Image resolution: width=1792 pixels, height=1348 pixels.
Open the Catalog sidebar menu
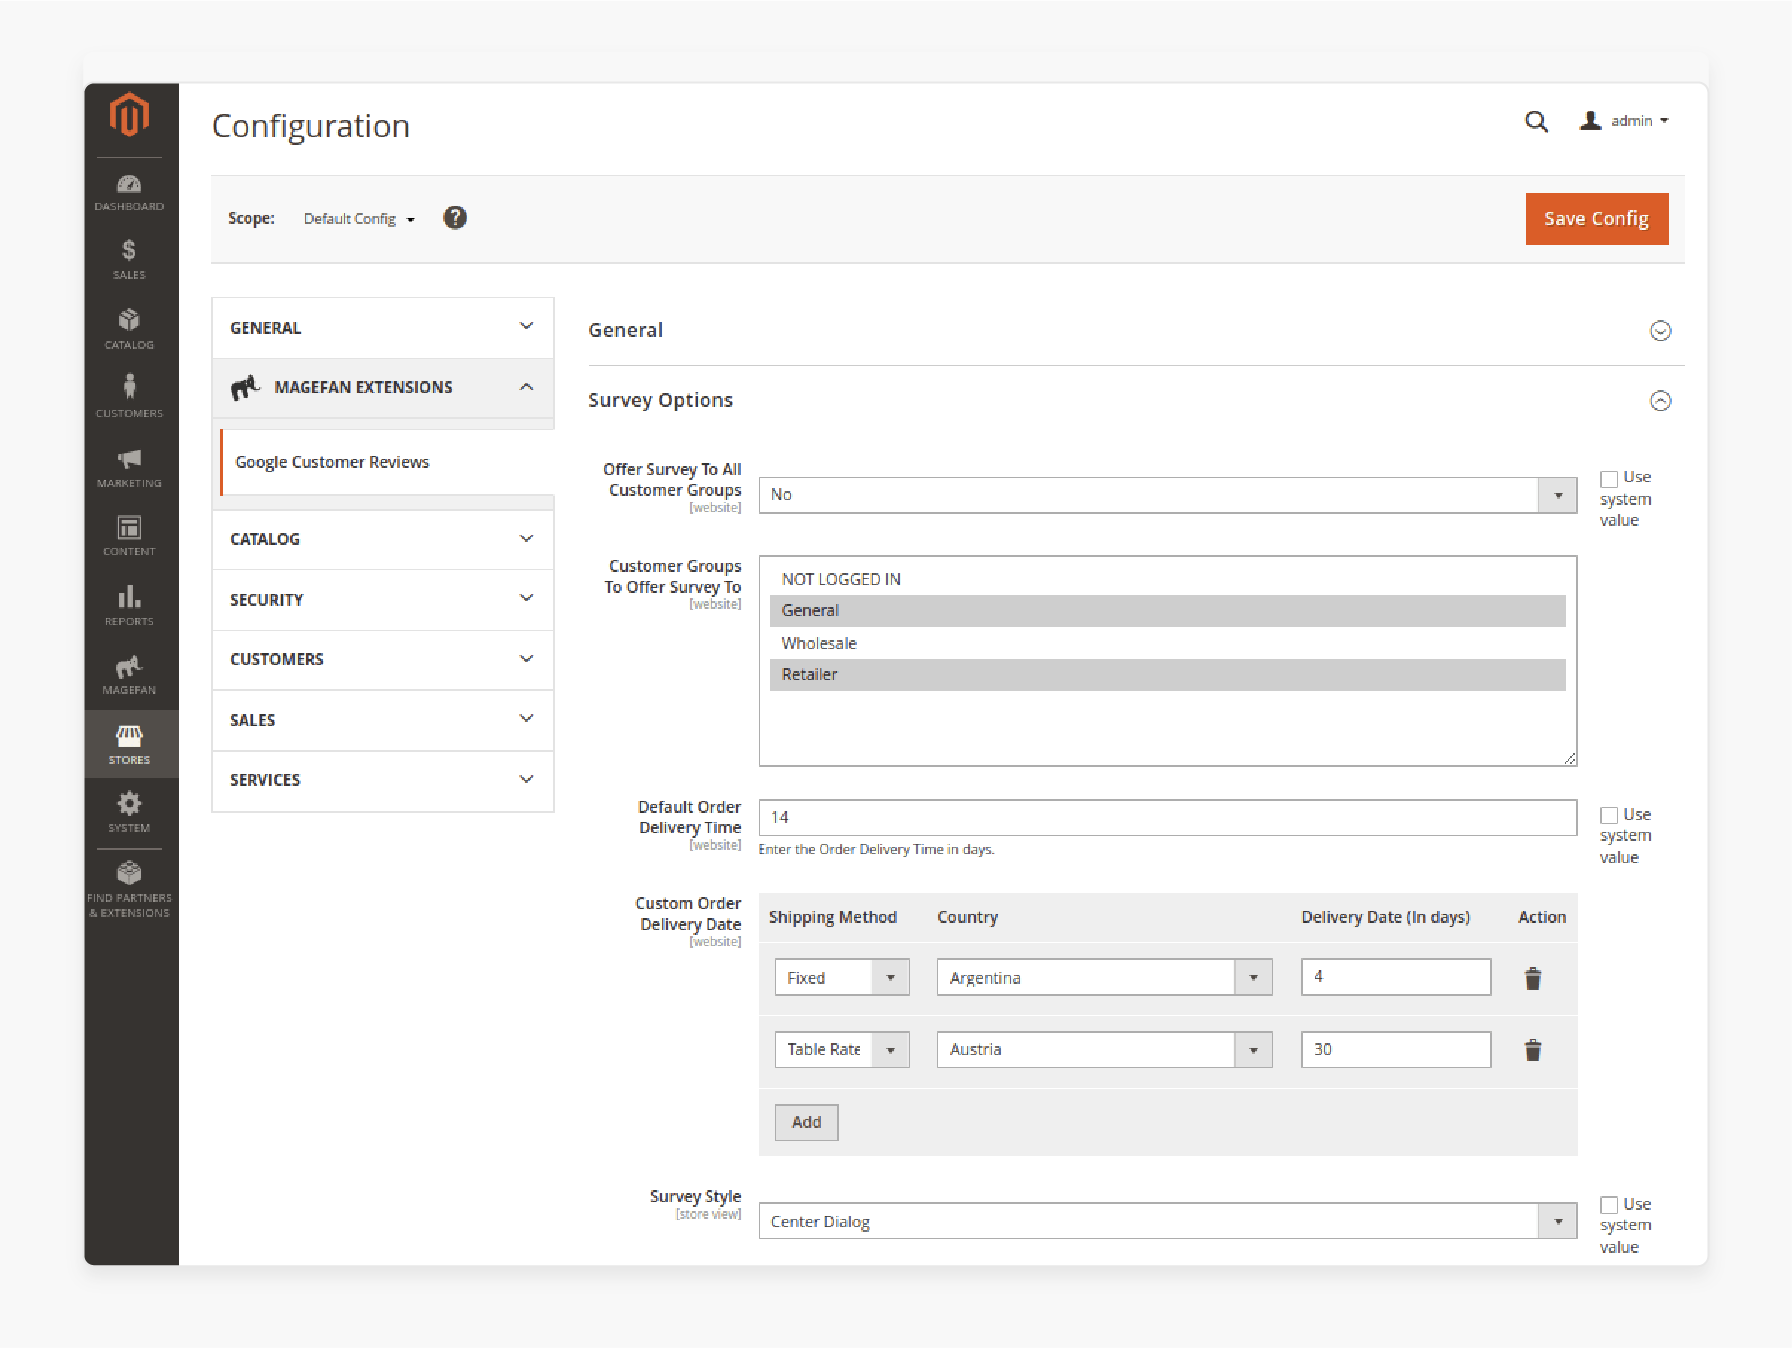(x=129, y=329)
